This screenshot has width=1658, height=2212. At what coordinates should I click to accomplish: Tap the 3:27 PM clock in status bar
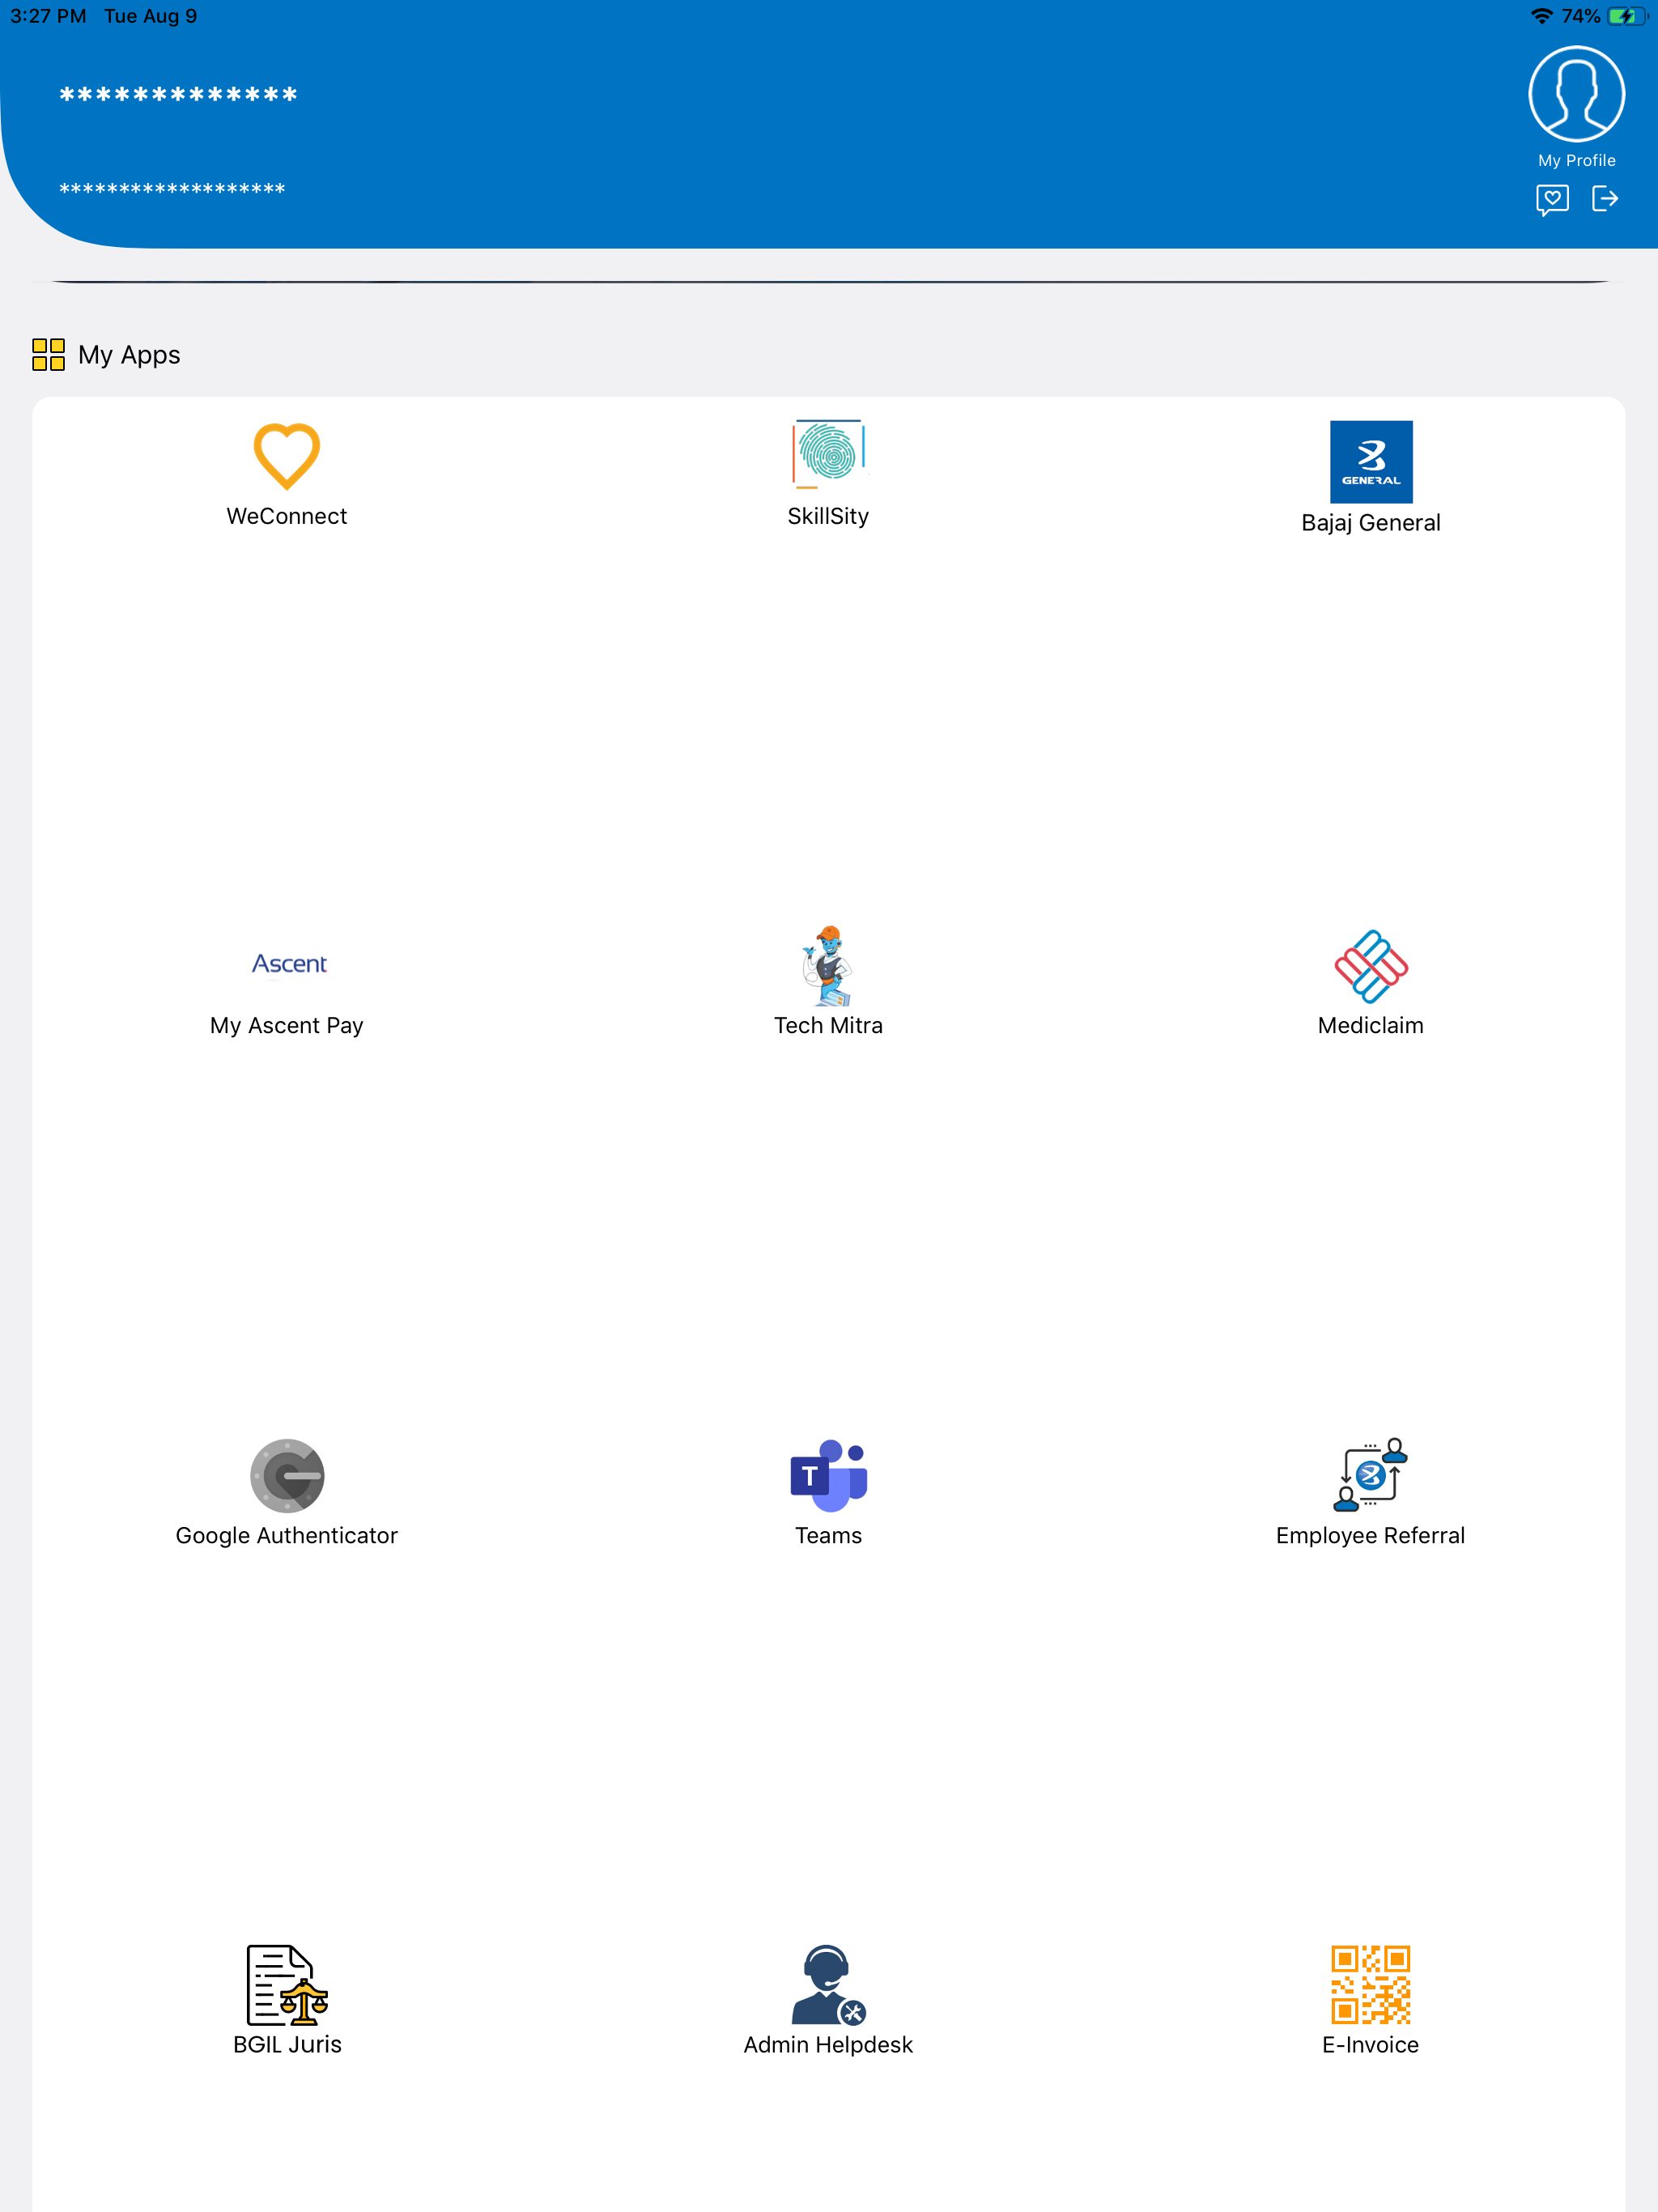tap(48, 16)
